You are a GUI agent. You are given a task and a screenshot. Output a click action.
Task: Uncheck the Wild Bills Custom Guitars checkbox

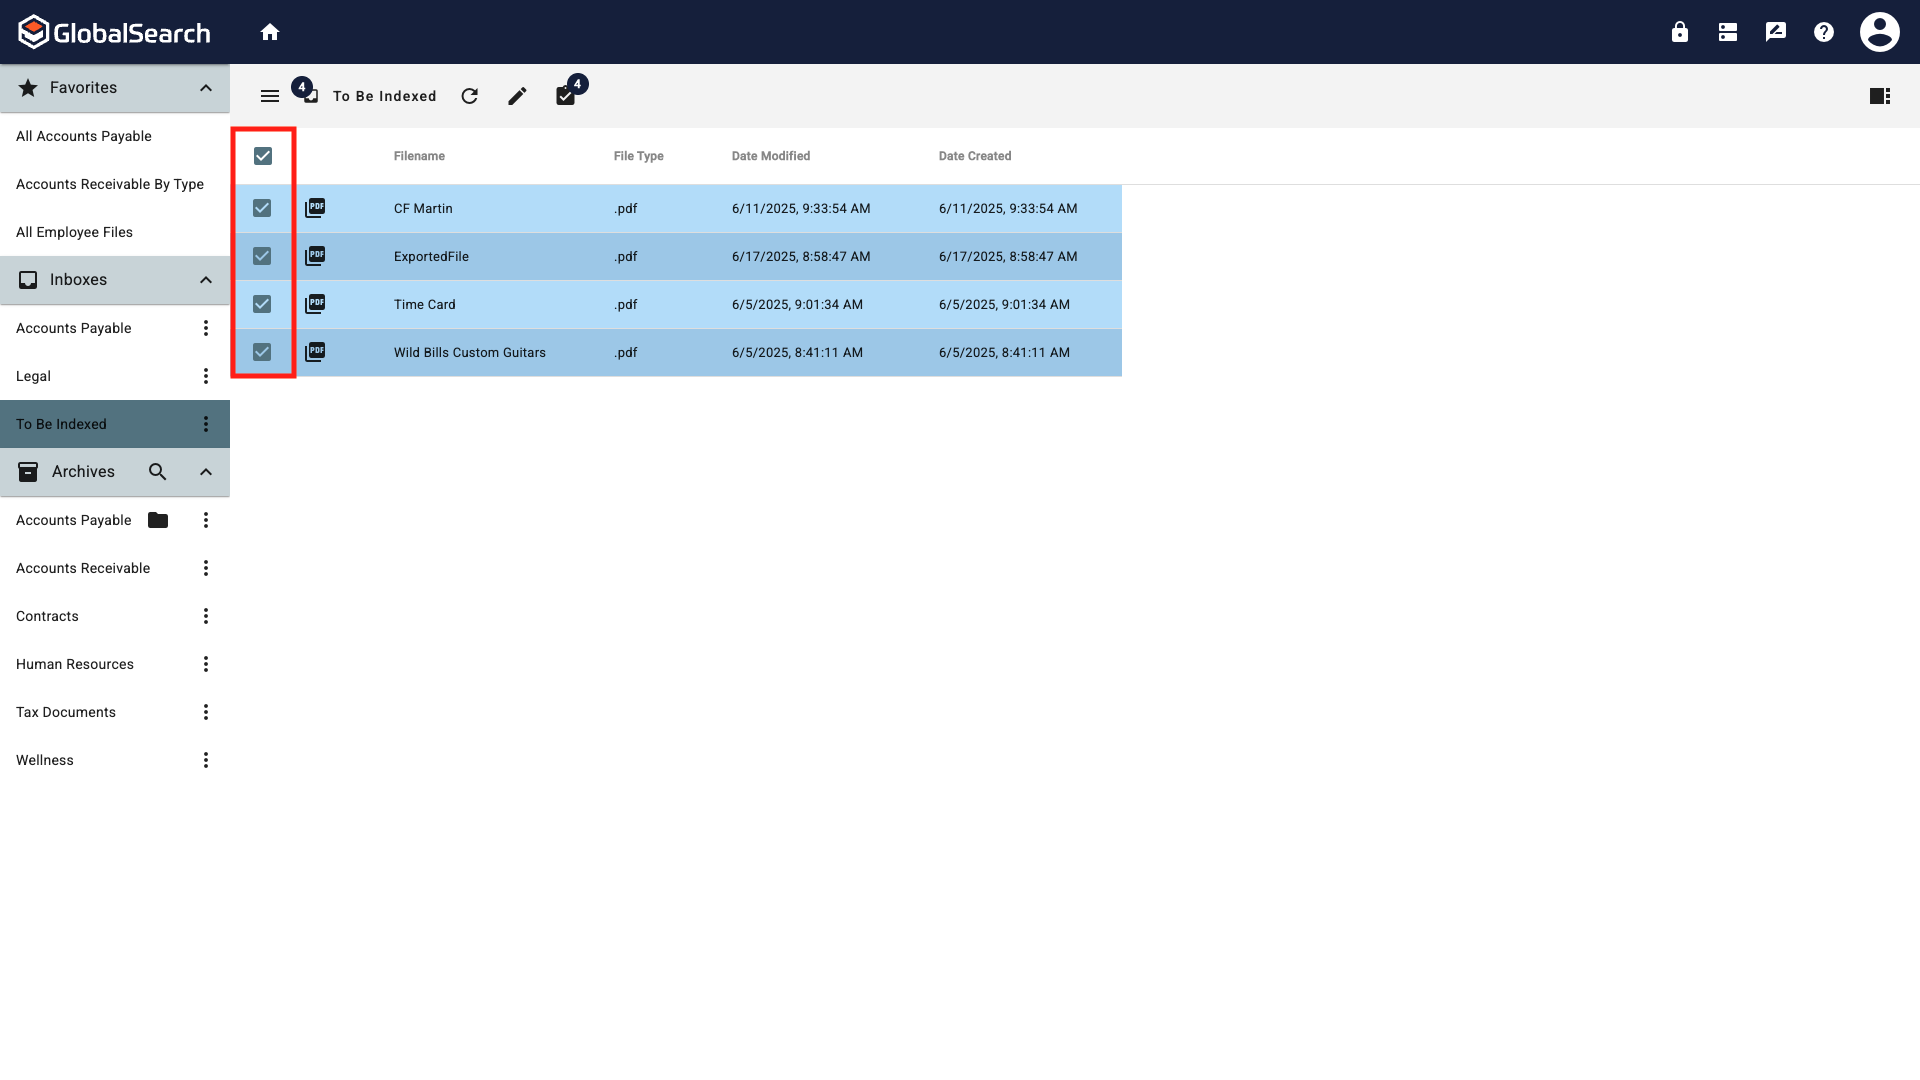pos(262,352)
